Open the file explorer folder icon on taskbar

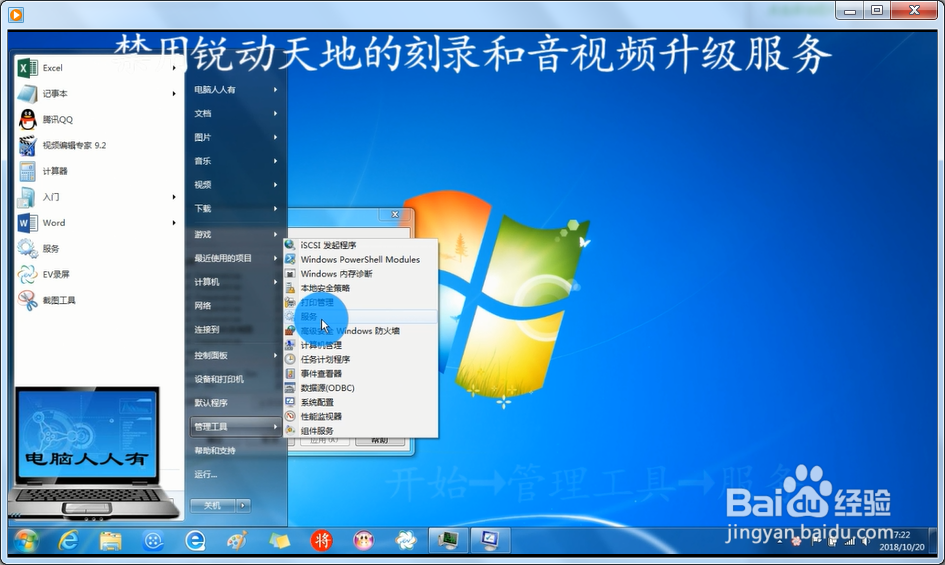point(111,541)
